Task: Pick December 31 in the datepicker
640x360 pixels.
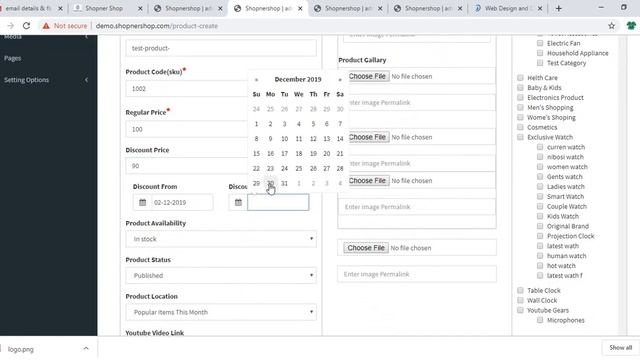Action: (x=284, y=183)
